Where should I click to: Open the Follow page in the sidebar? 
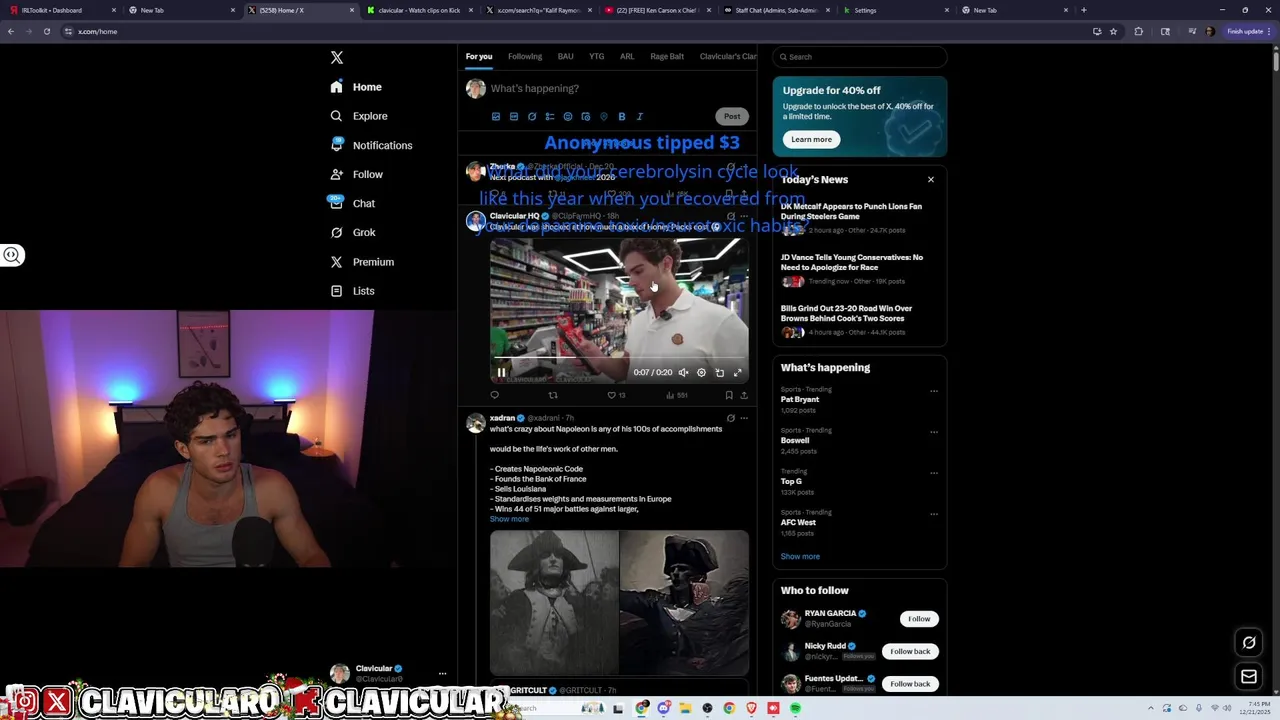pos(356,174)
